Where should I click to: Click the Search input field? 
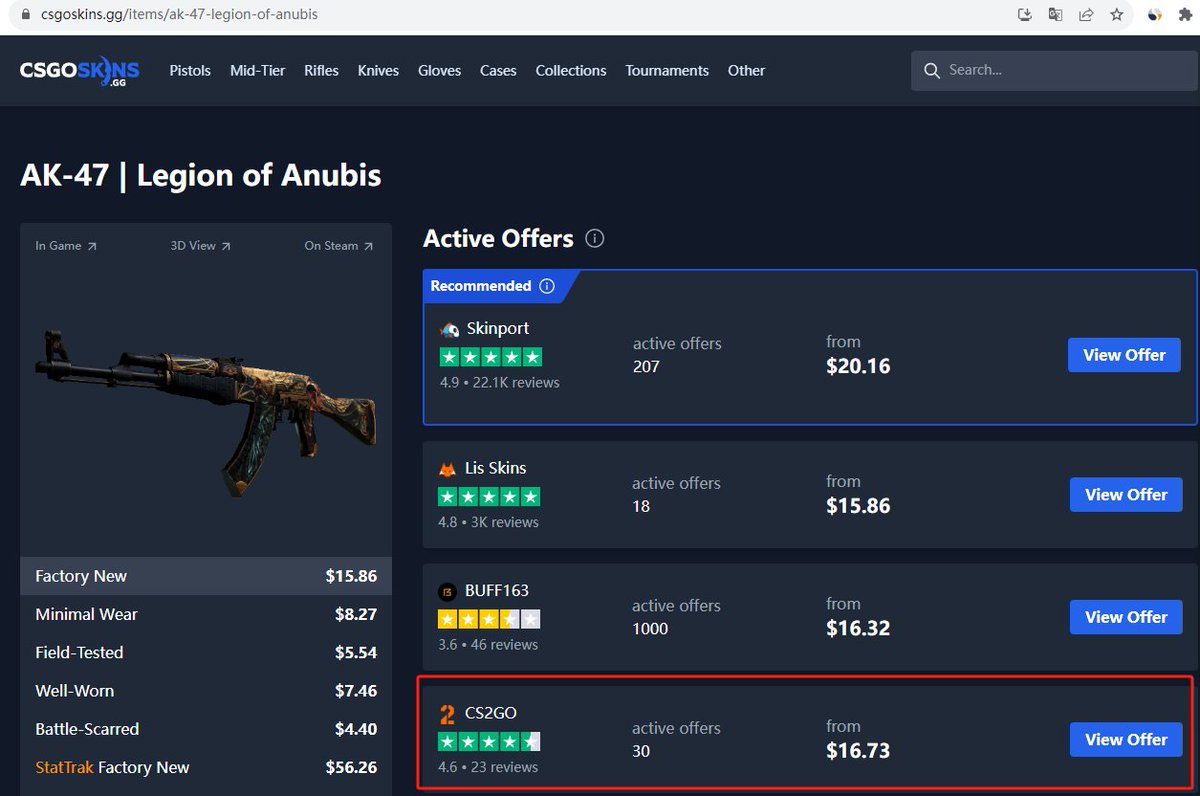coord(1055,70)
